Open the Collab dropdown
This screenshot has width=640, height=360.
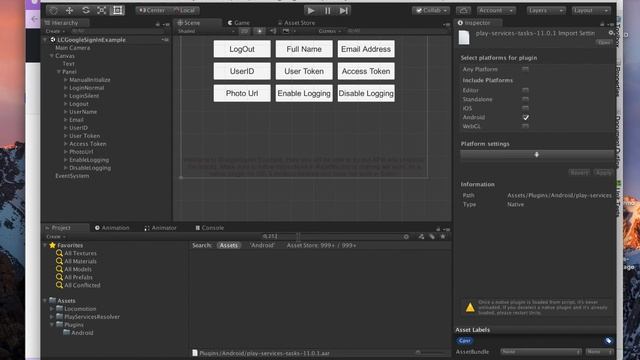[x=431, y=10]
